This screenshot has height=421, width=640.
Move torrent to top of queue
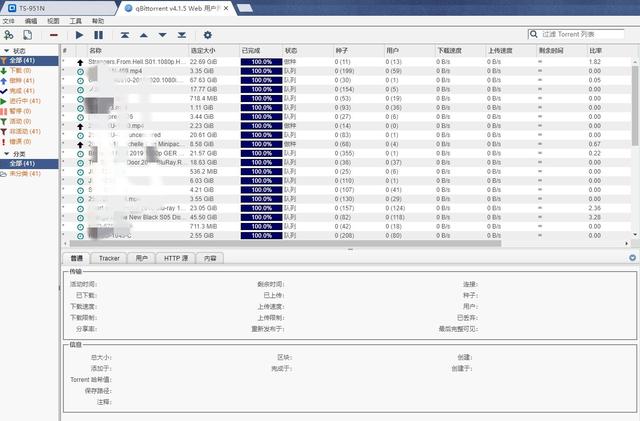coord(125,35)
